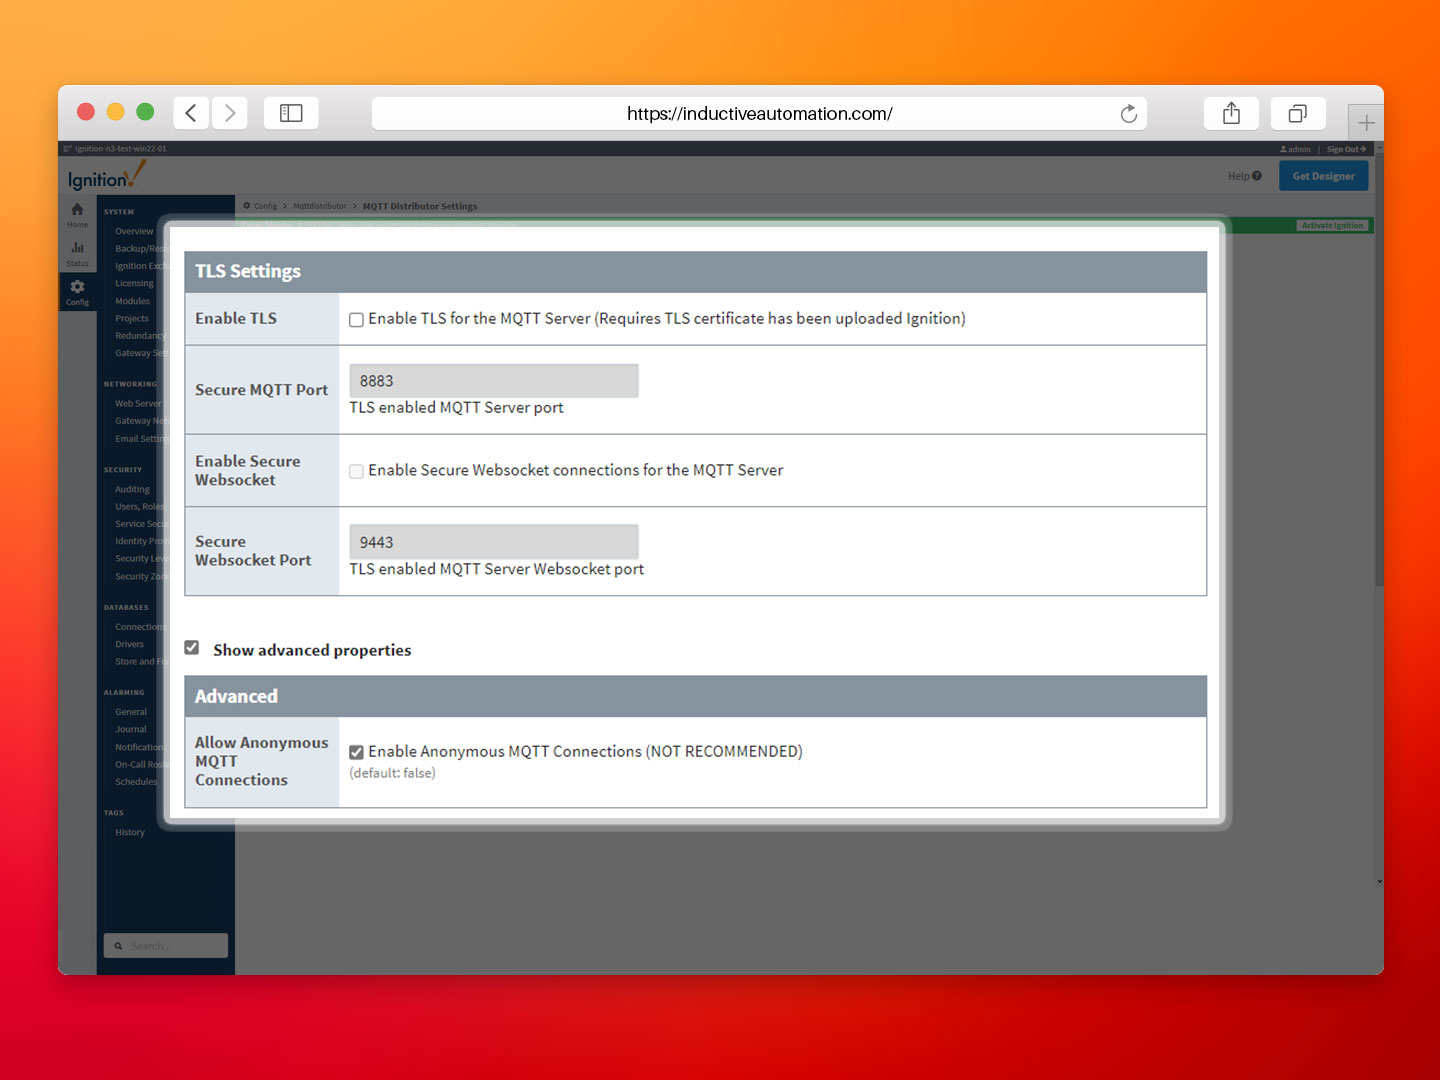Open Overview in System menu

point(134,231)
